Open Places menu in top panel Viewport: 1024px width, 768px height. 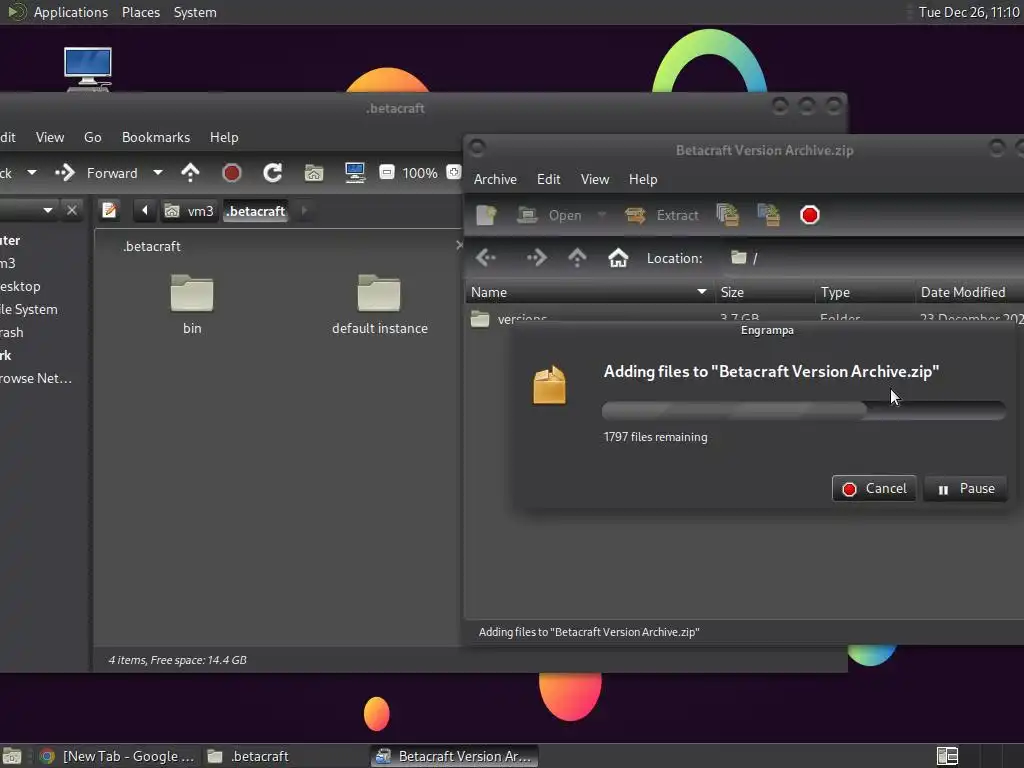141,12
